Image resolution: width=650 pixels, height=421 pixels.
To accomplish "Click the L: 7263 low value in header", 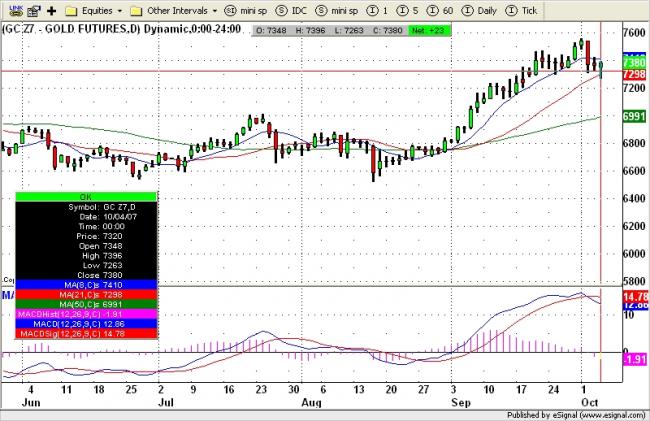I will coord(349,30).
